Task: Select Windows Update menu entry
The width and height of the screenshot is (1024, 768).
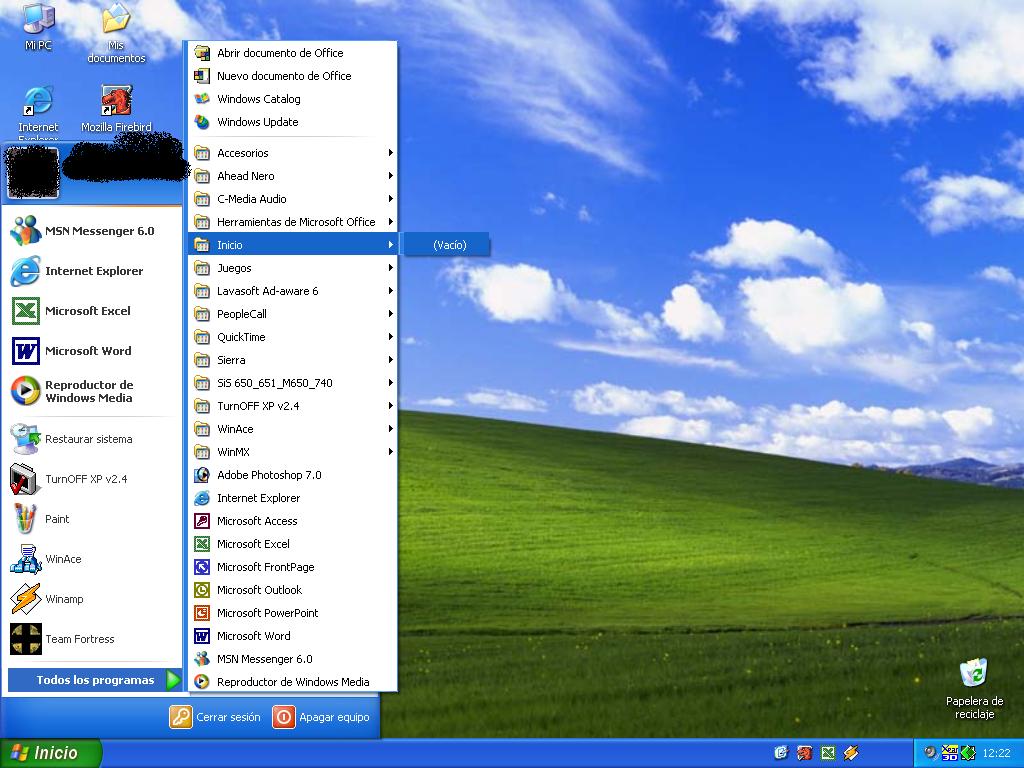Action: pyautogui.click(x=257, y=122)
